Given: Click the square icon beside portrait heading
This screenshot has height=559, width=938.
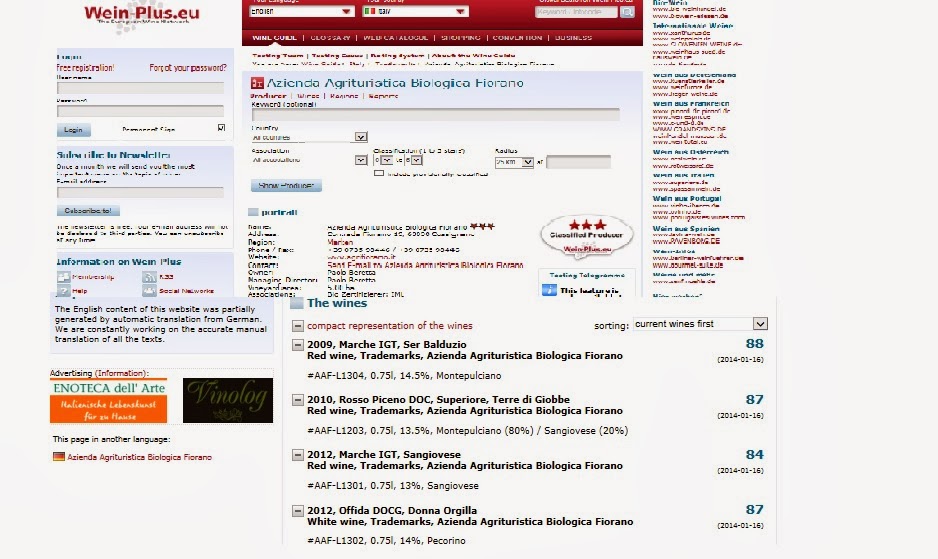Looking at the screenshot, I should pyautogui.click(x=253, y=212).
